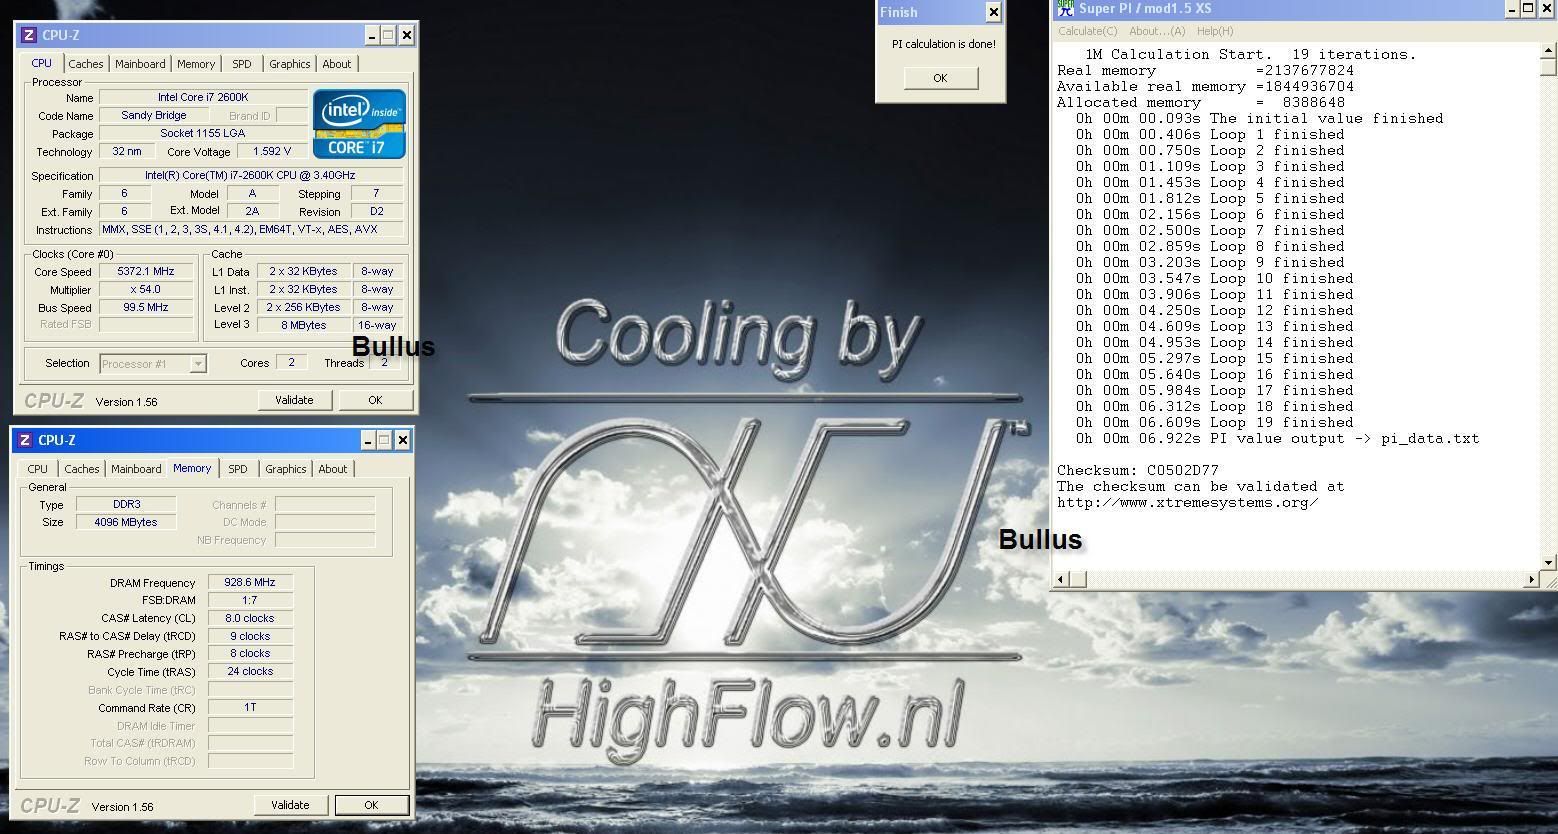Click the Technology value 32 nm
The image size is (1558, 834).
pyautogui.click(x=127, y=152)
